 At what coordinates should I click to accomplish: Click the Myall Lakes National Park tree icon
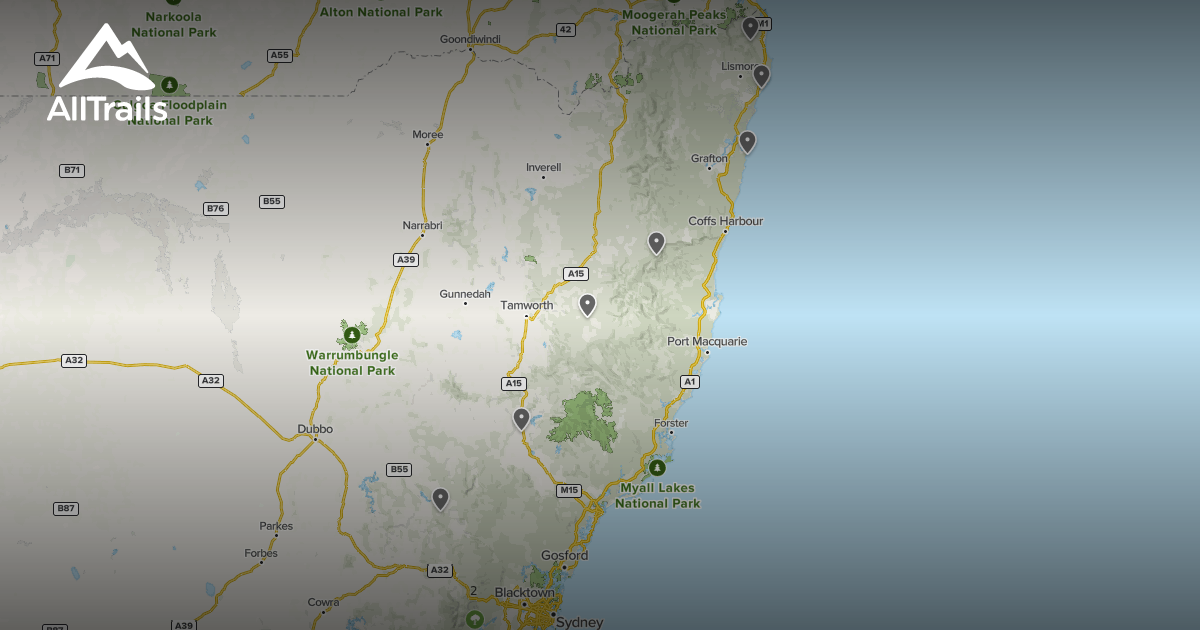657,467
